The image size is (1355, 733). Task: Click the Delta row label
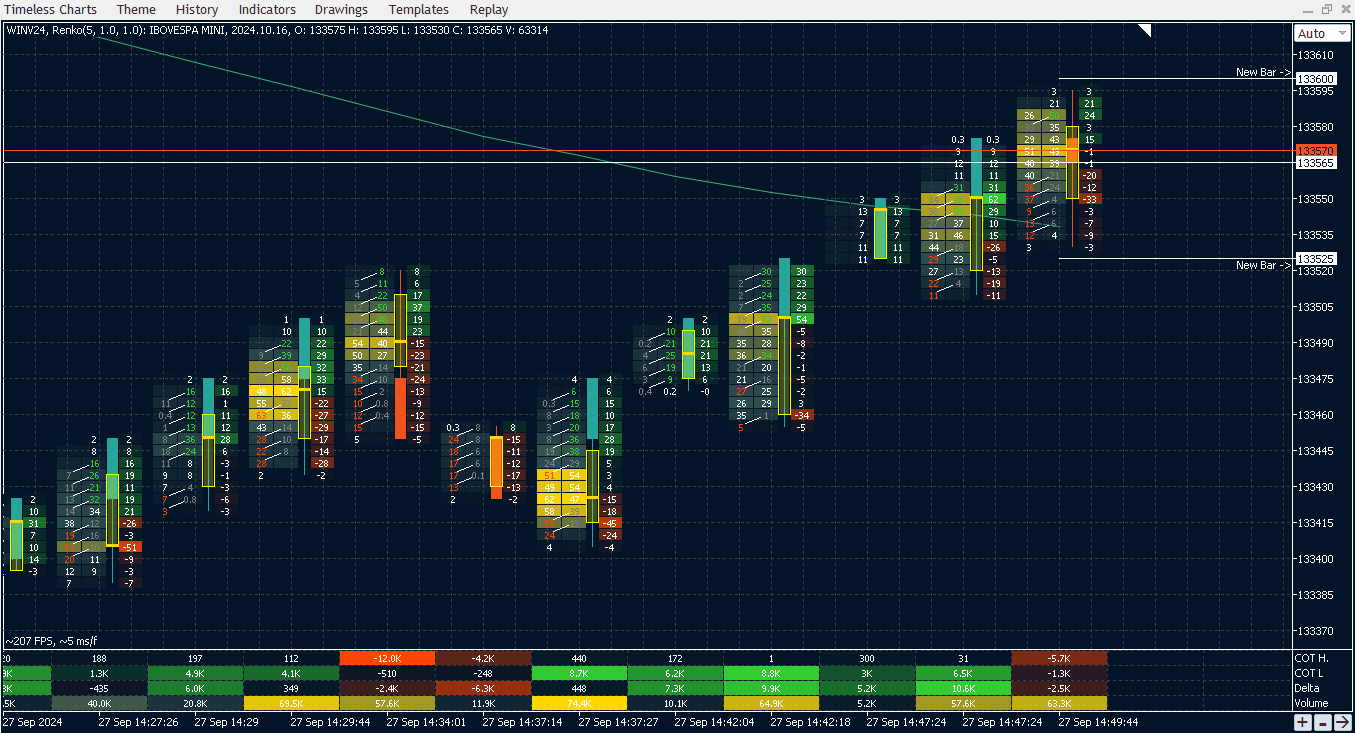click(x=1309, y=688)
